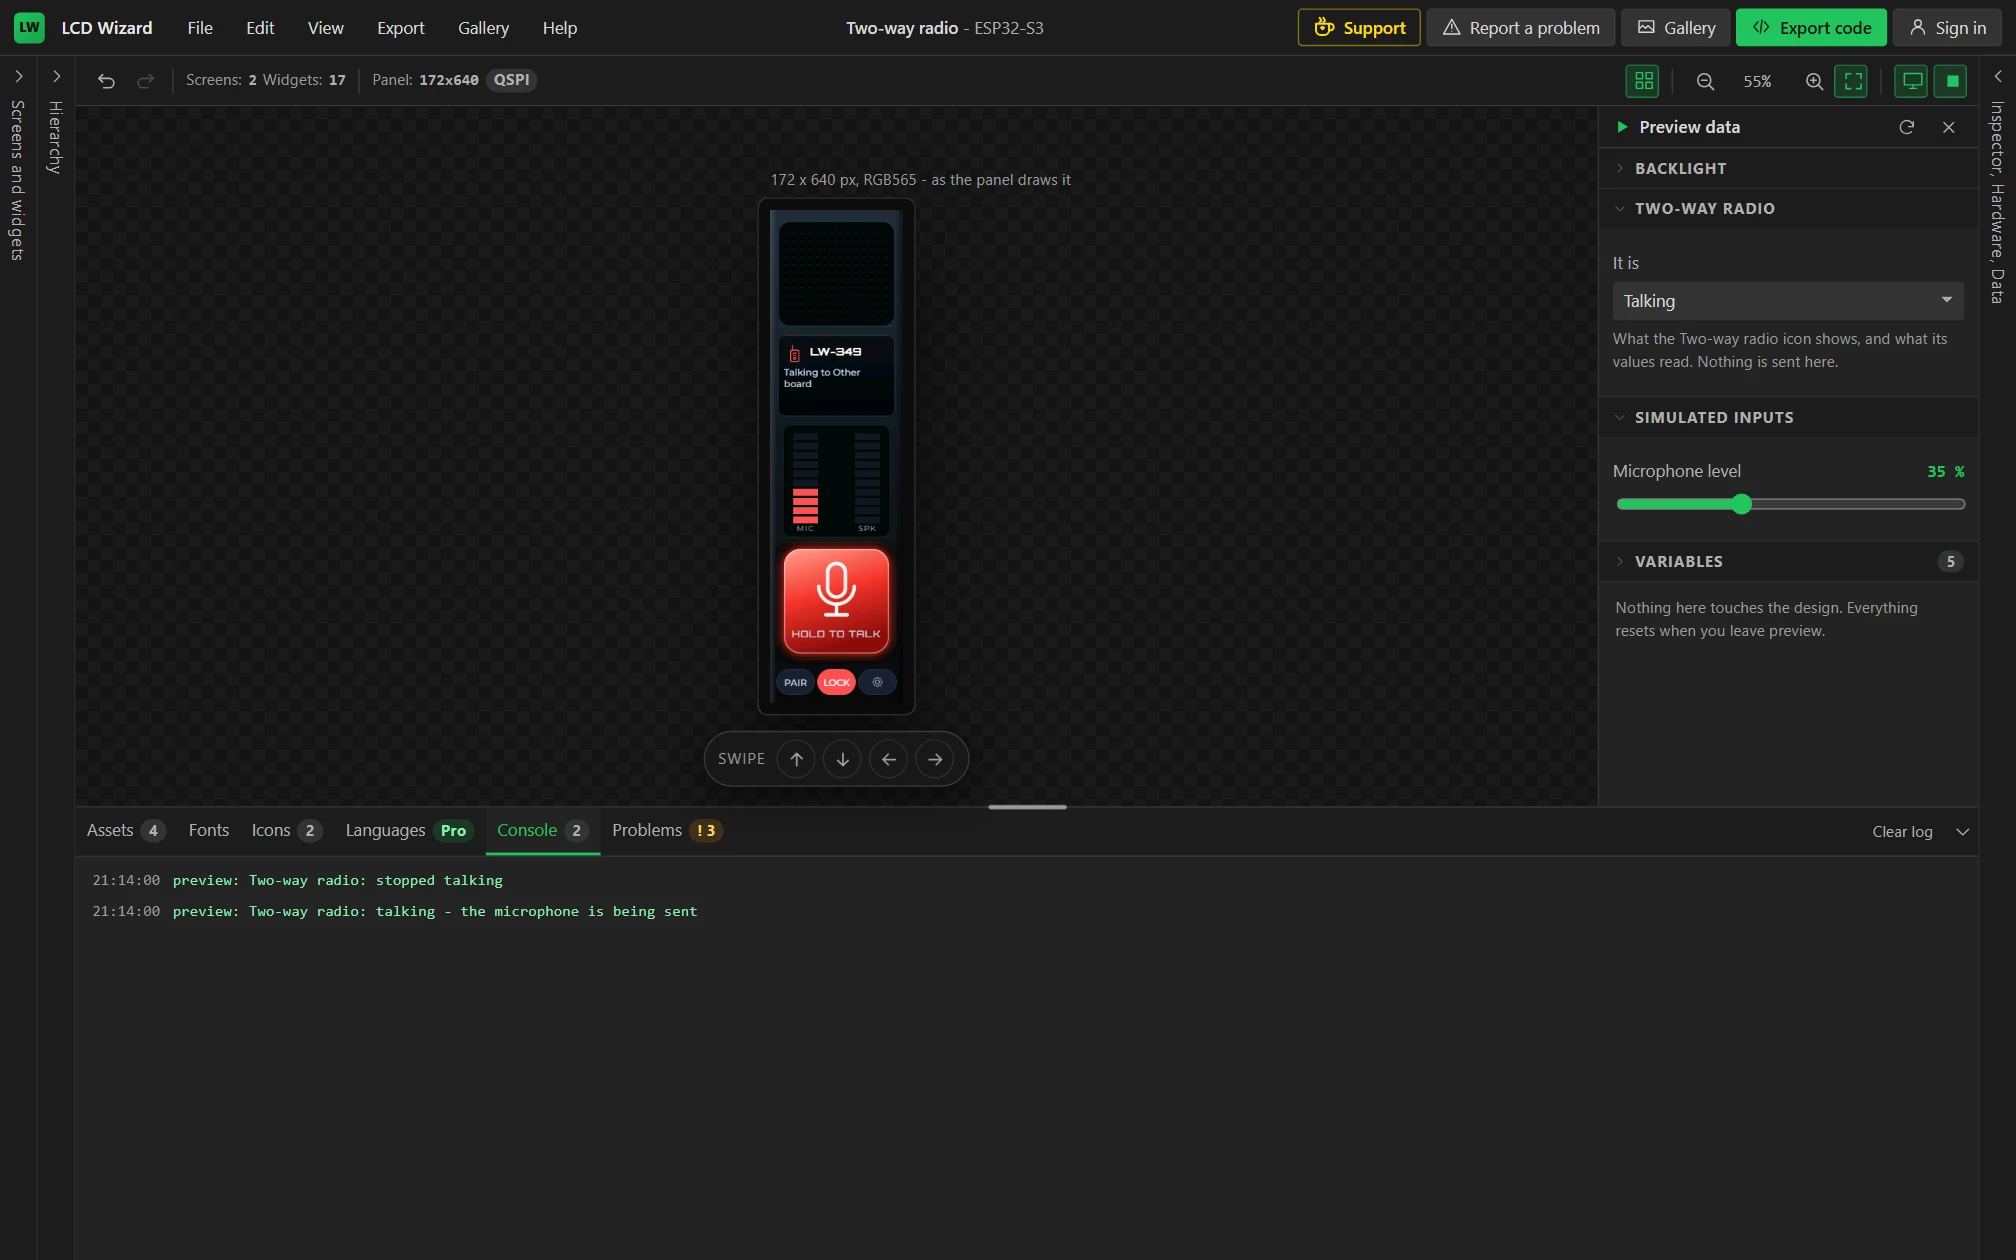The width and height of the screenshot is (2016, 1260).
Task: Click the Export code button
Action: point(1811,28)
